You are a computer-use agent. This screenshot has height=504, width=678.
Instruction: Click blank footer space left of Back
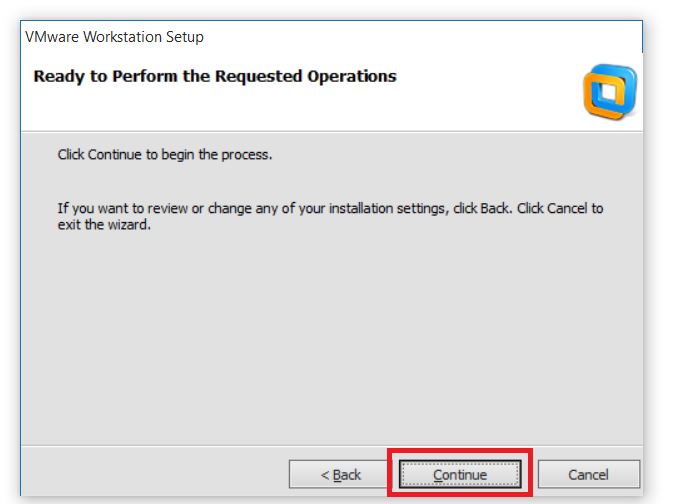tap(150, 474)
